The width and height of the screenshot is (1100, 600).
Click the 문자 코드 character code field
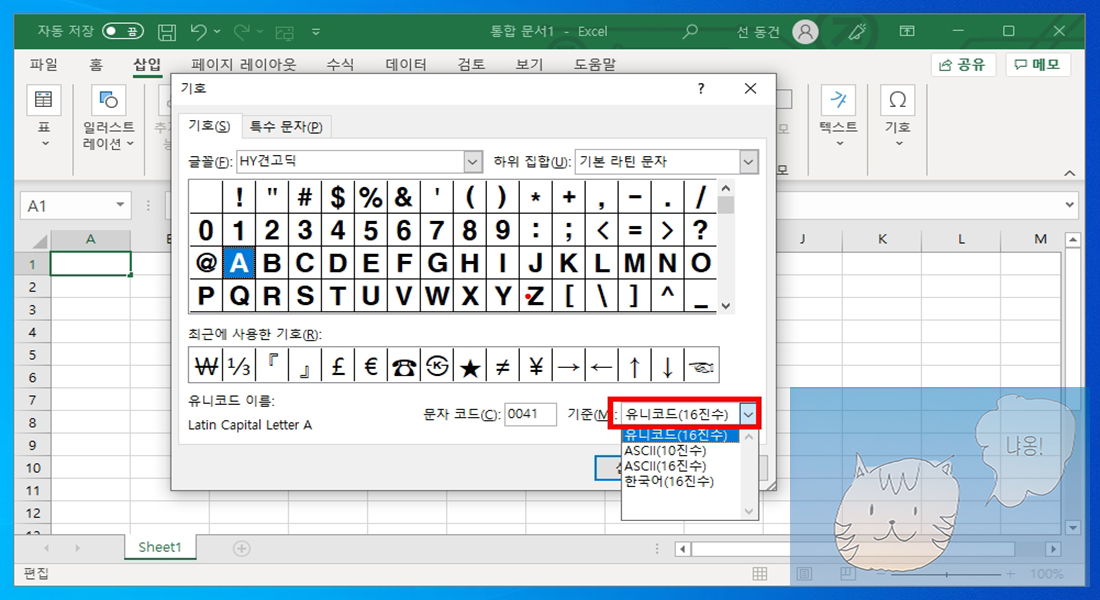click(530, 414)
